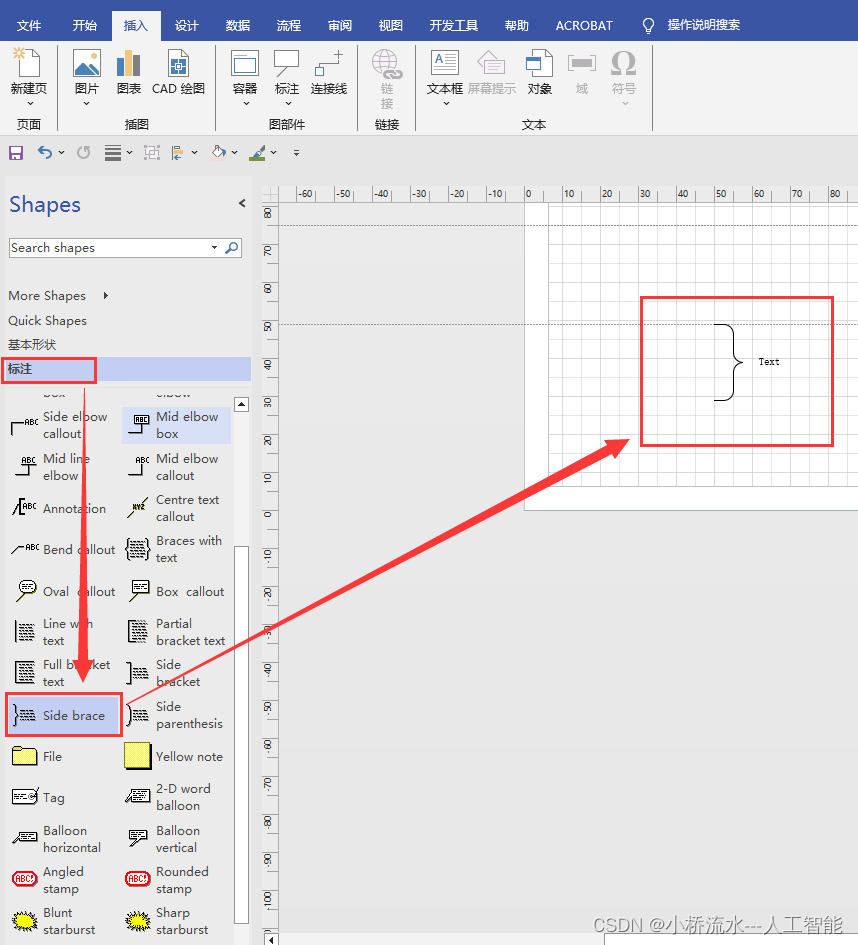The image size is (858, 945).
Task: Open the line color pen tool
Action: [257, 152]
